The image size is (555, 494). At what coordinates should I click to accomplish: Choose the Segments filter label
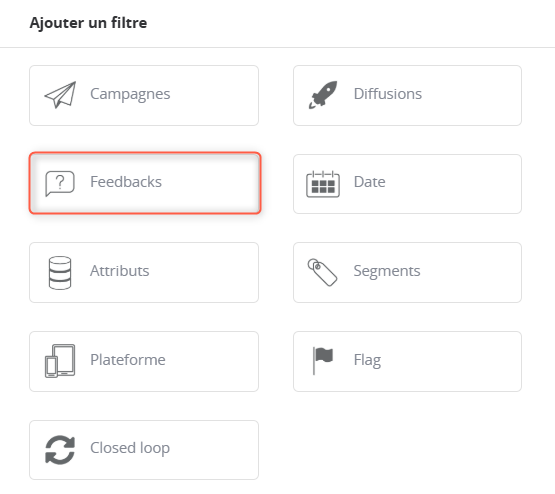[x=387, y=271]
